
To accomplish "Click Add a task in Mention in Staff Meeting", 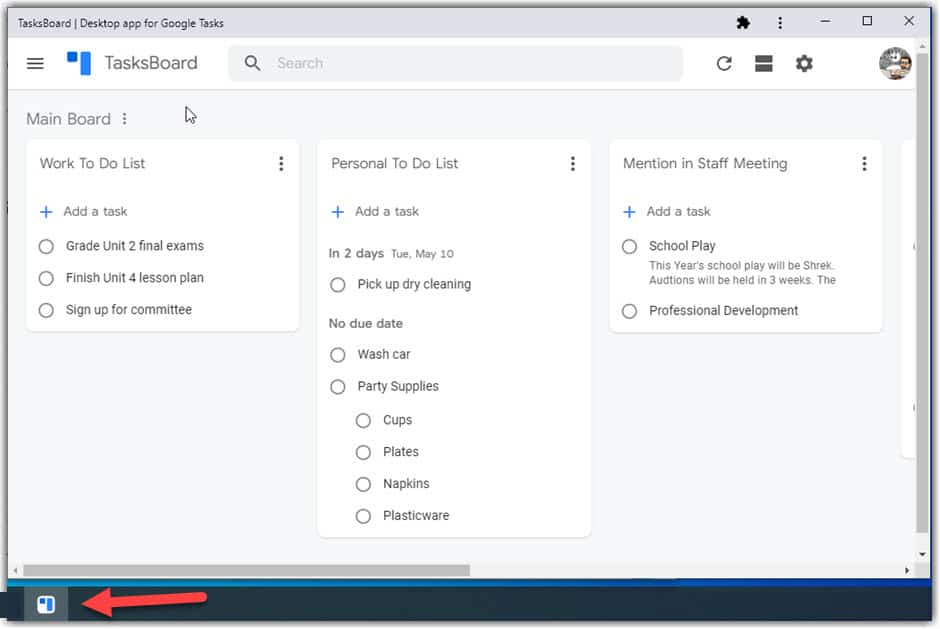I will [x=679, y=211].
